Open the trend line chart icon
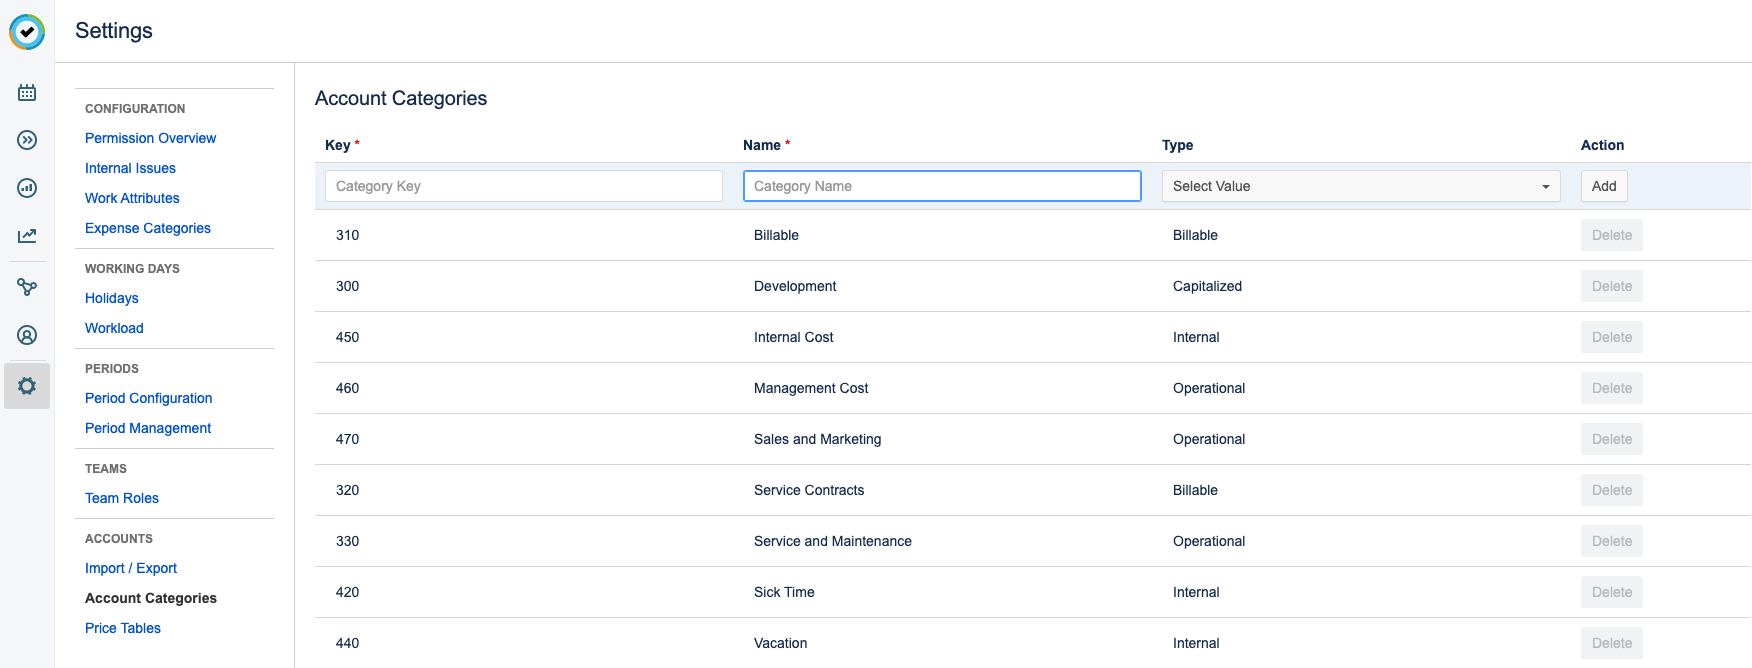 [x=27, y=236]
